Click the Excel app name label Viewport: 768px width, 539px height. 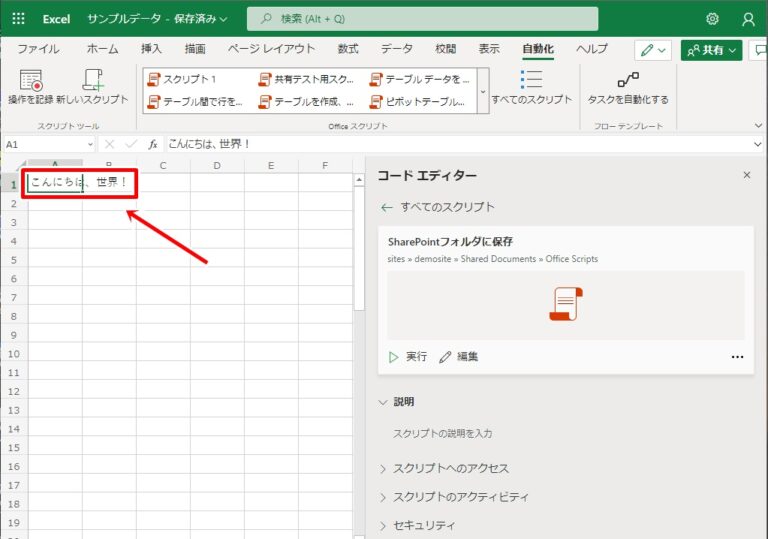(x=56, y=19)
